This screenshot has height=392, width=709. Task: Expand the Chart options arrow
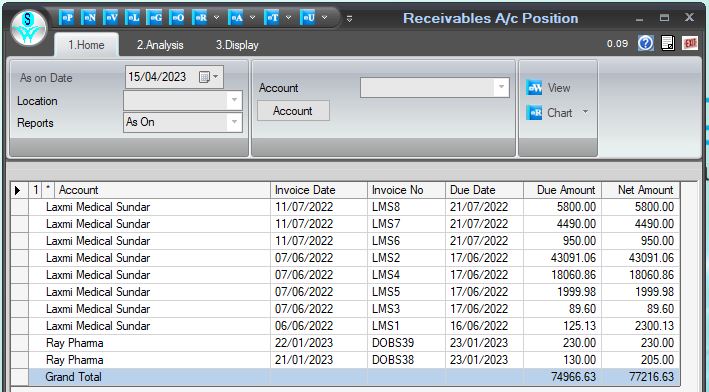pos(585,112)
